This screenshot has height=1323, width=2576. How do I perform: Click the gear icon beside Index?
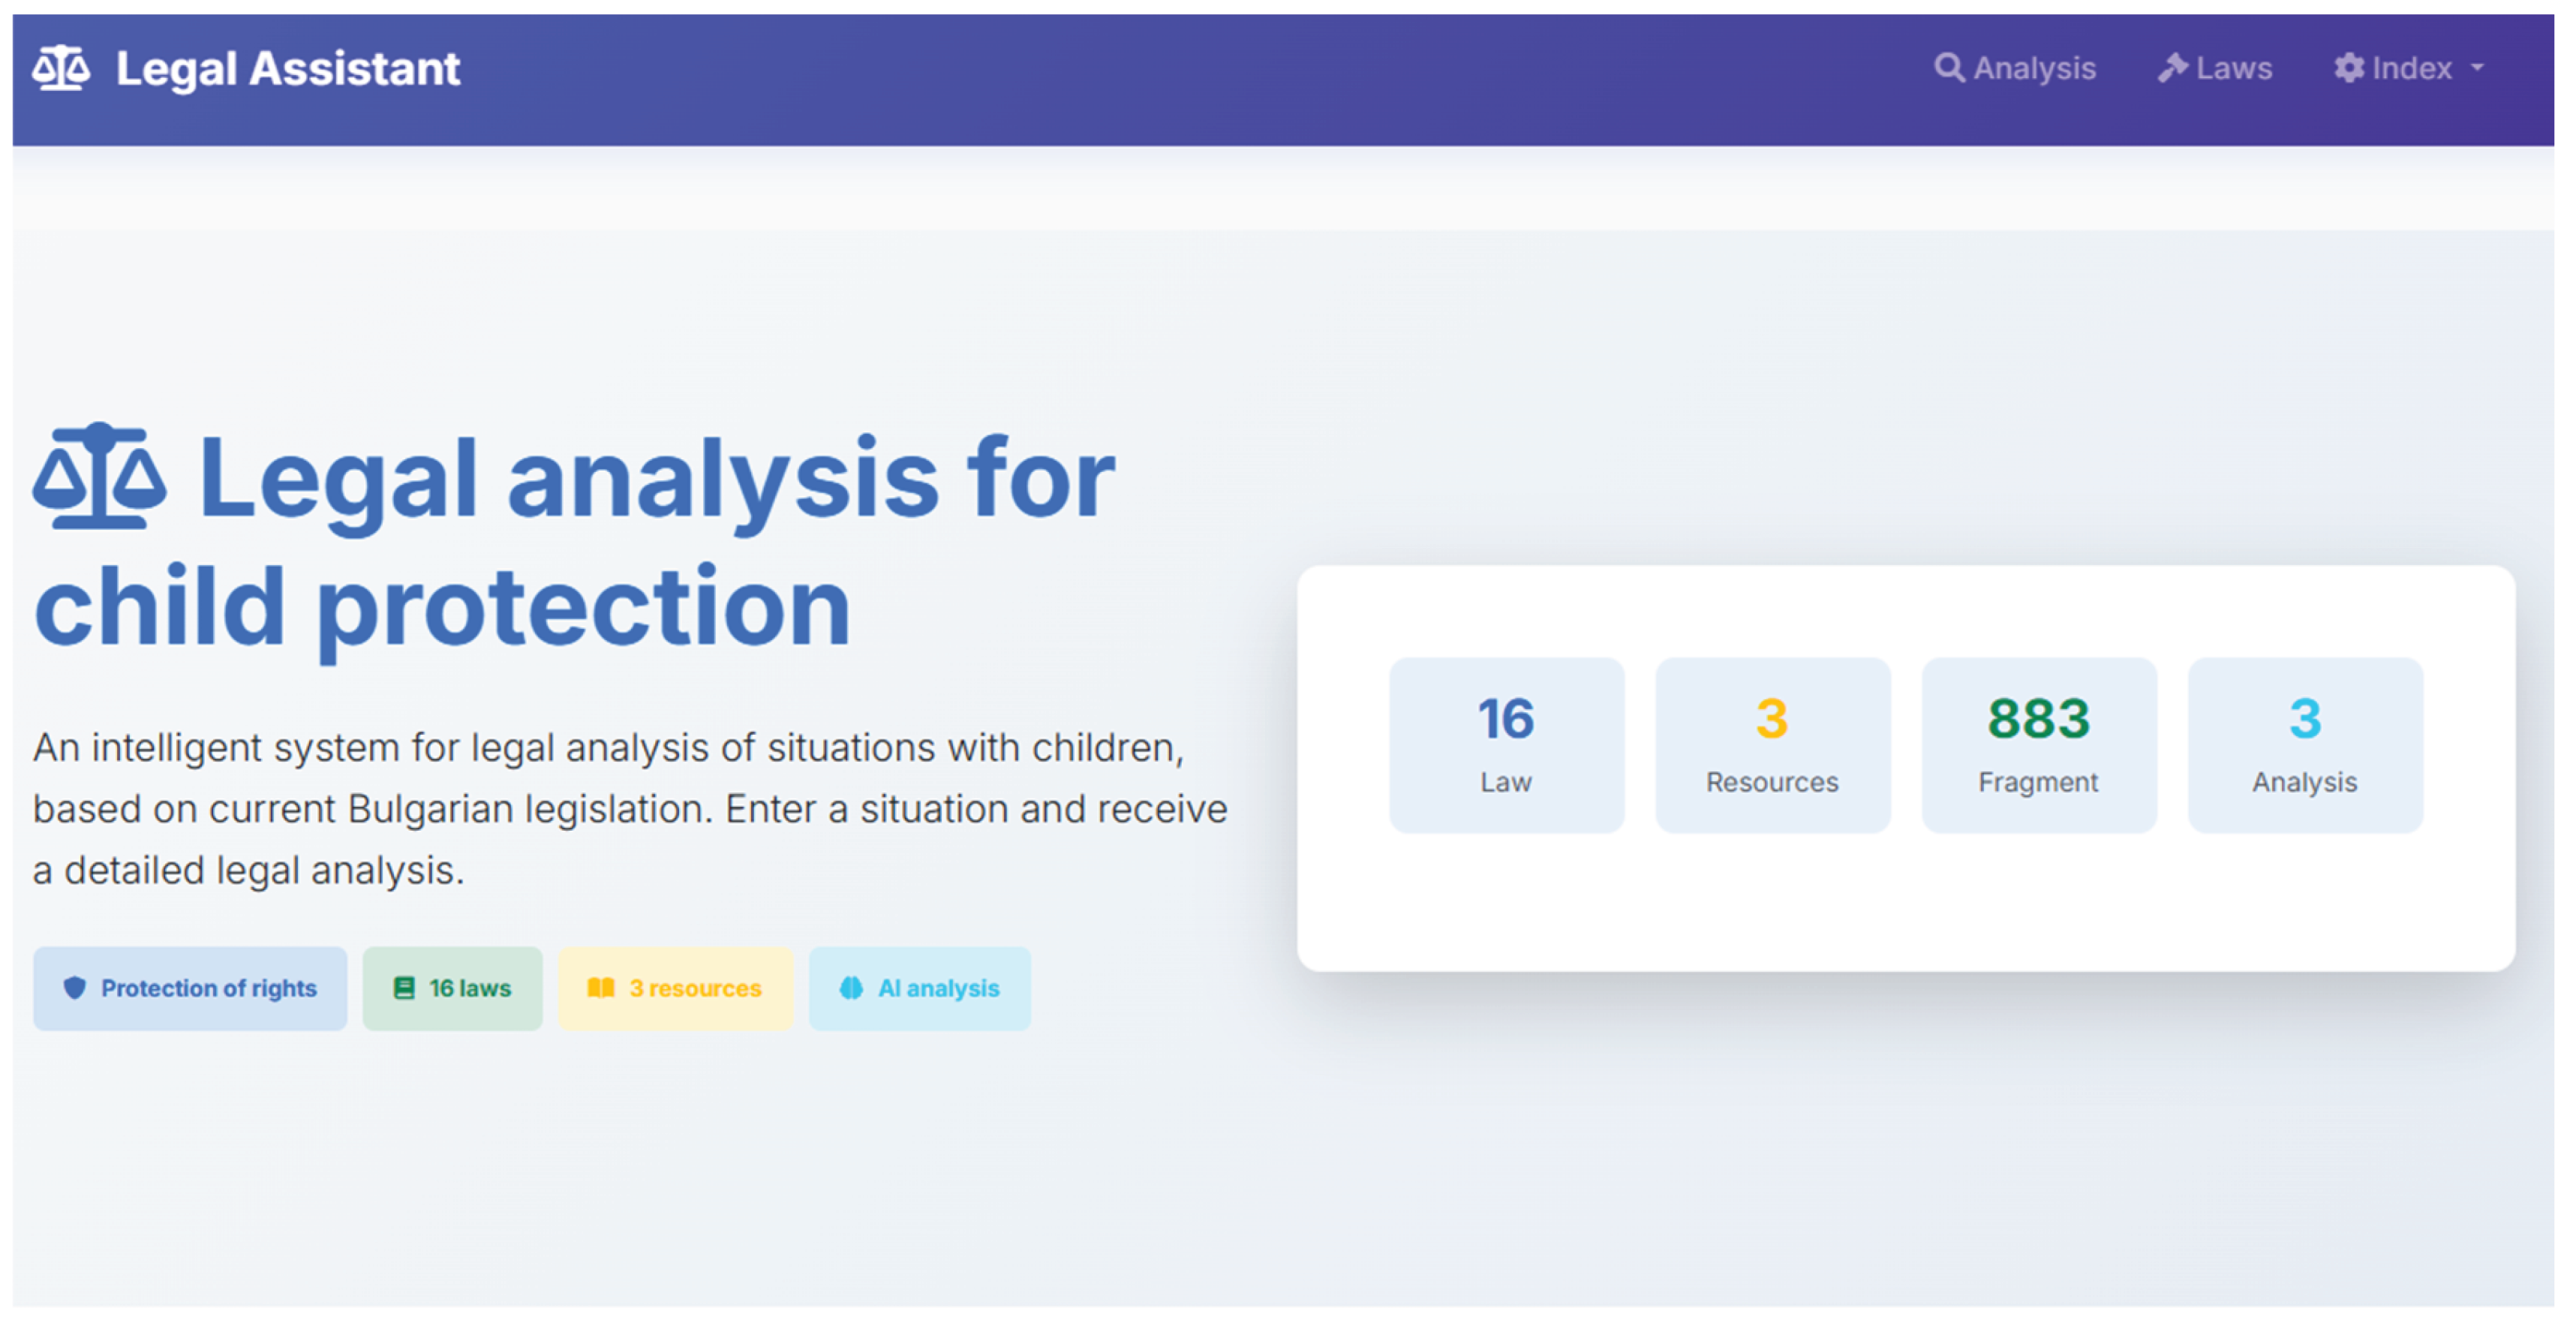2349,68
